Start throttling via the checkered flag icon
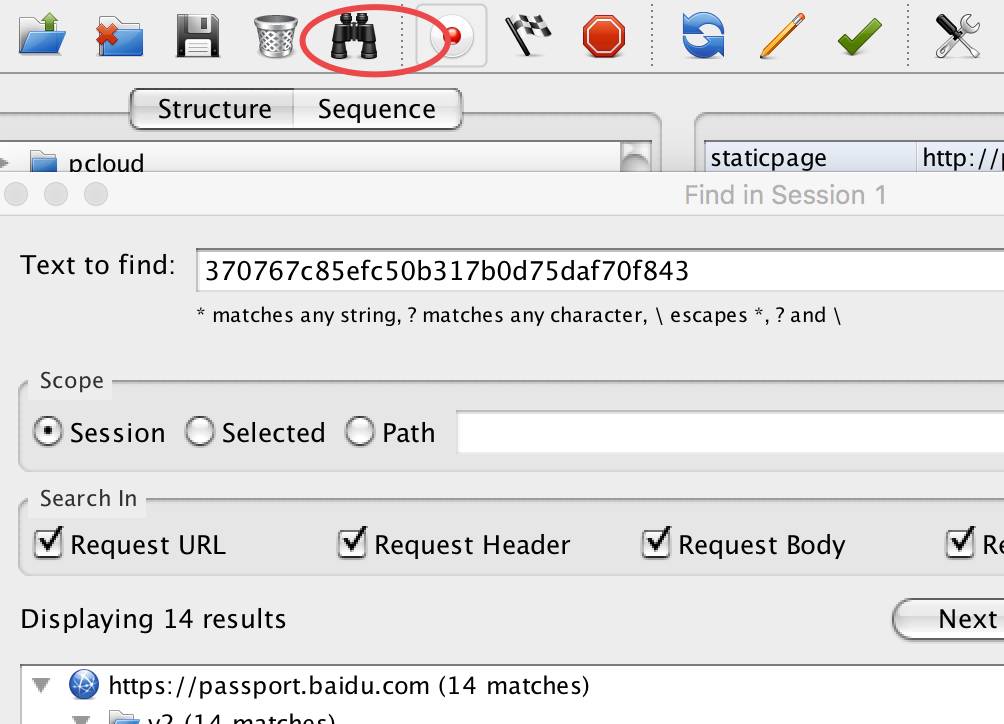Viewport: 1004px width, 724px height. coord(528,35)
